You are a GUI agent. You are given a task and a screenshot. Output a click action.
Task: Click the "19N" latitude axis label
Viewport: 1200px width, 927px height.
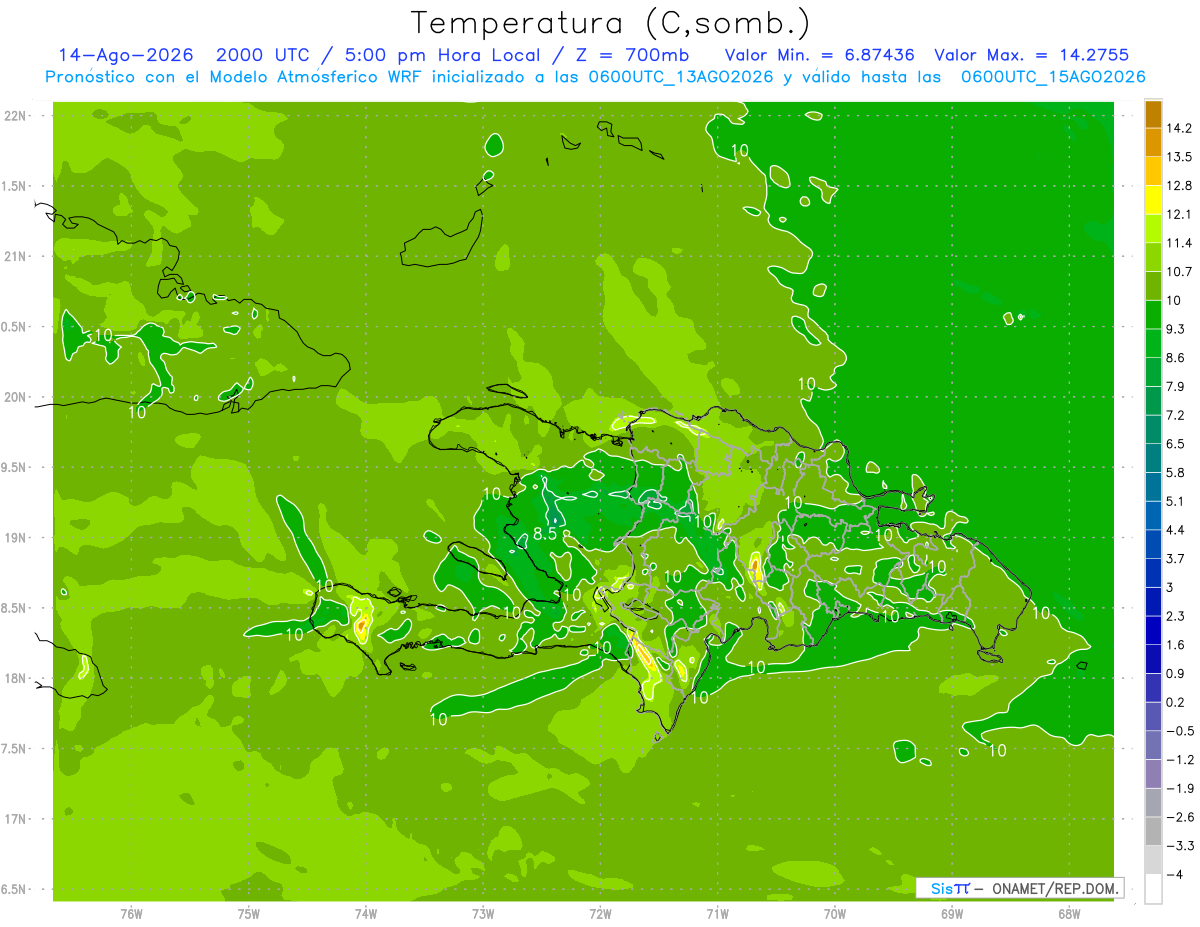coord(17,537)
